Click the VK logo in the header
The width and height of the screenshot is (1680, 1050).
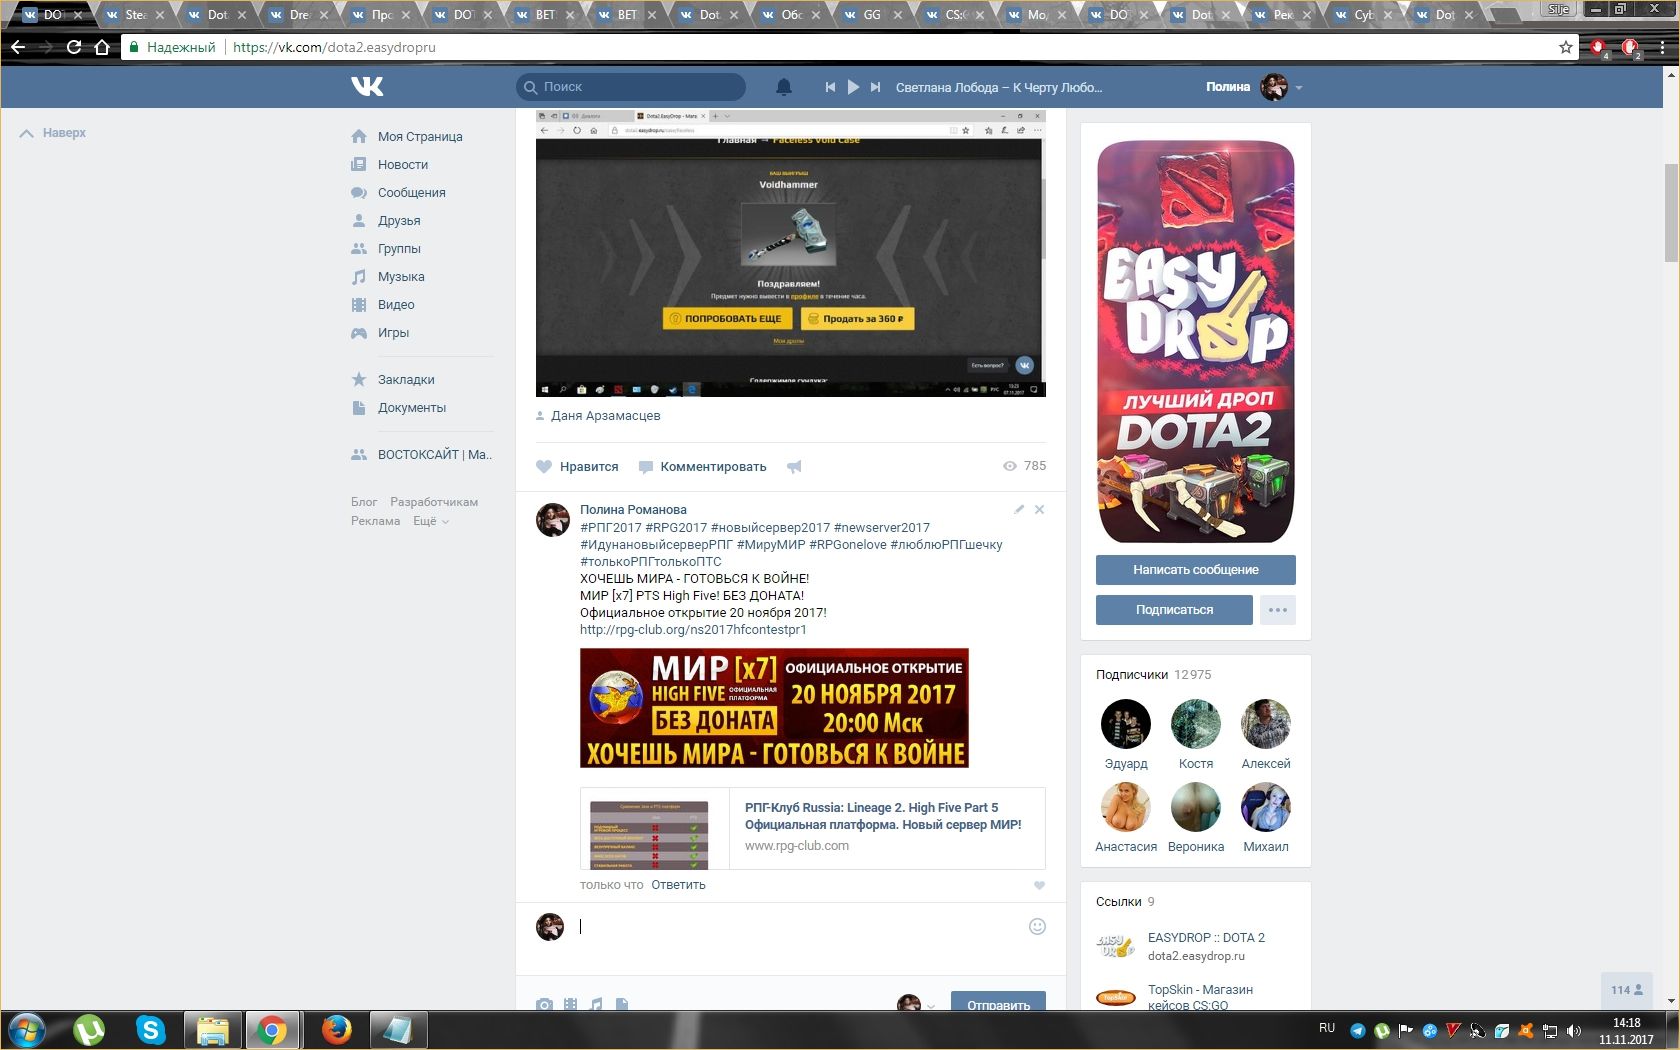click(x=367, y=87)
